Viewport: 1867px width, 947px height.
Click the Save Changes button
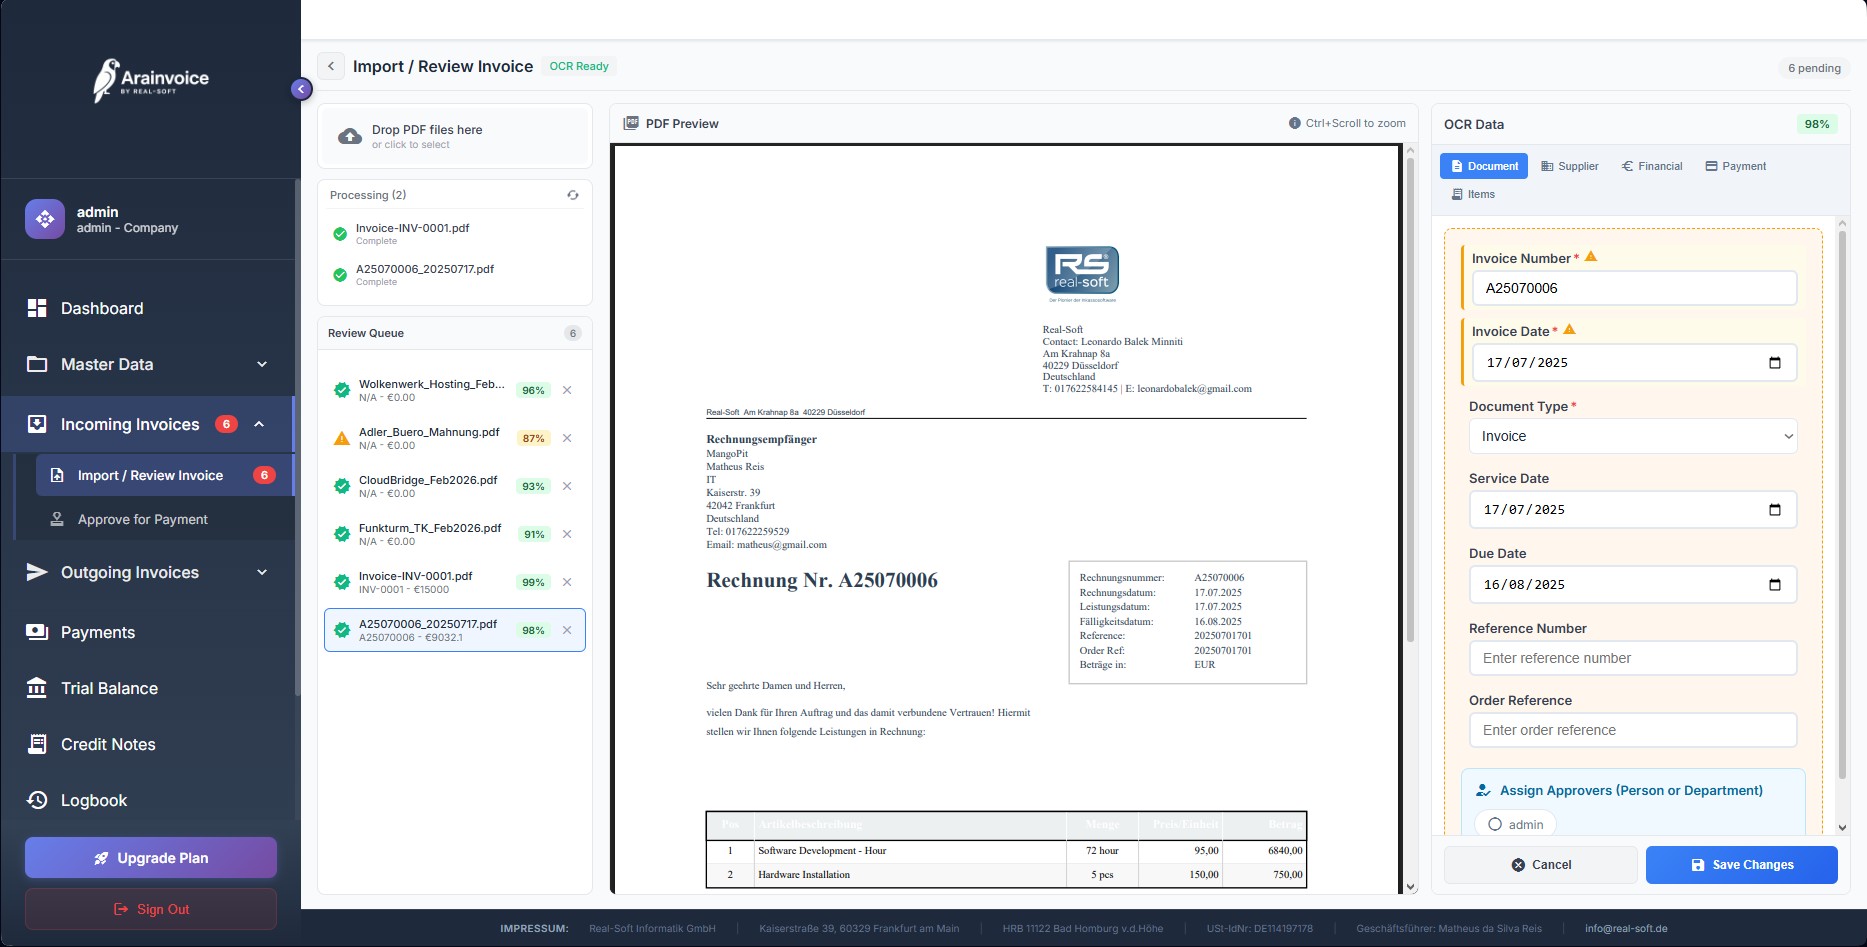1741,865
